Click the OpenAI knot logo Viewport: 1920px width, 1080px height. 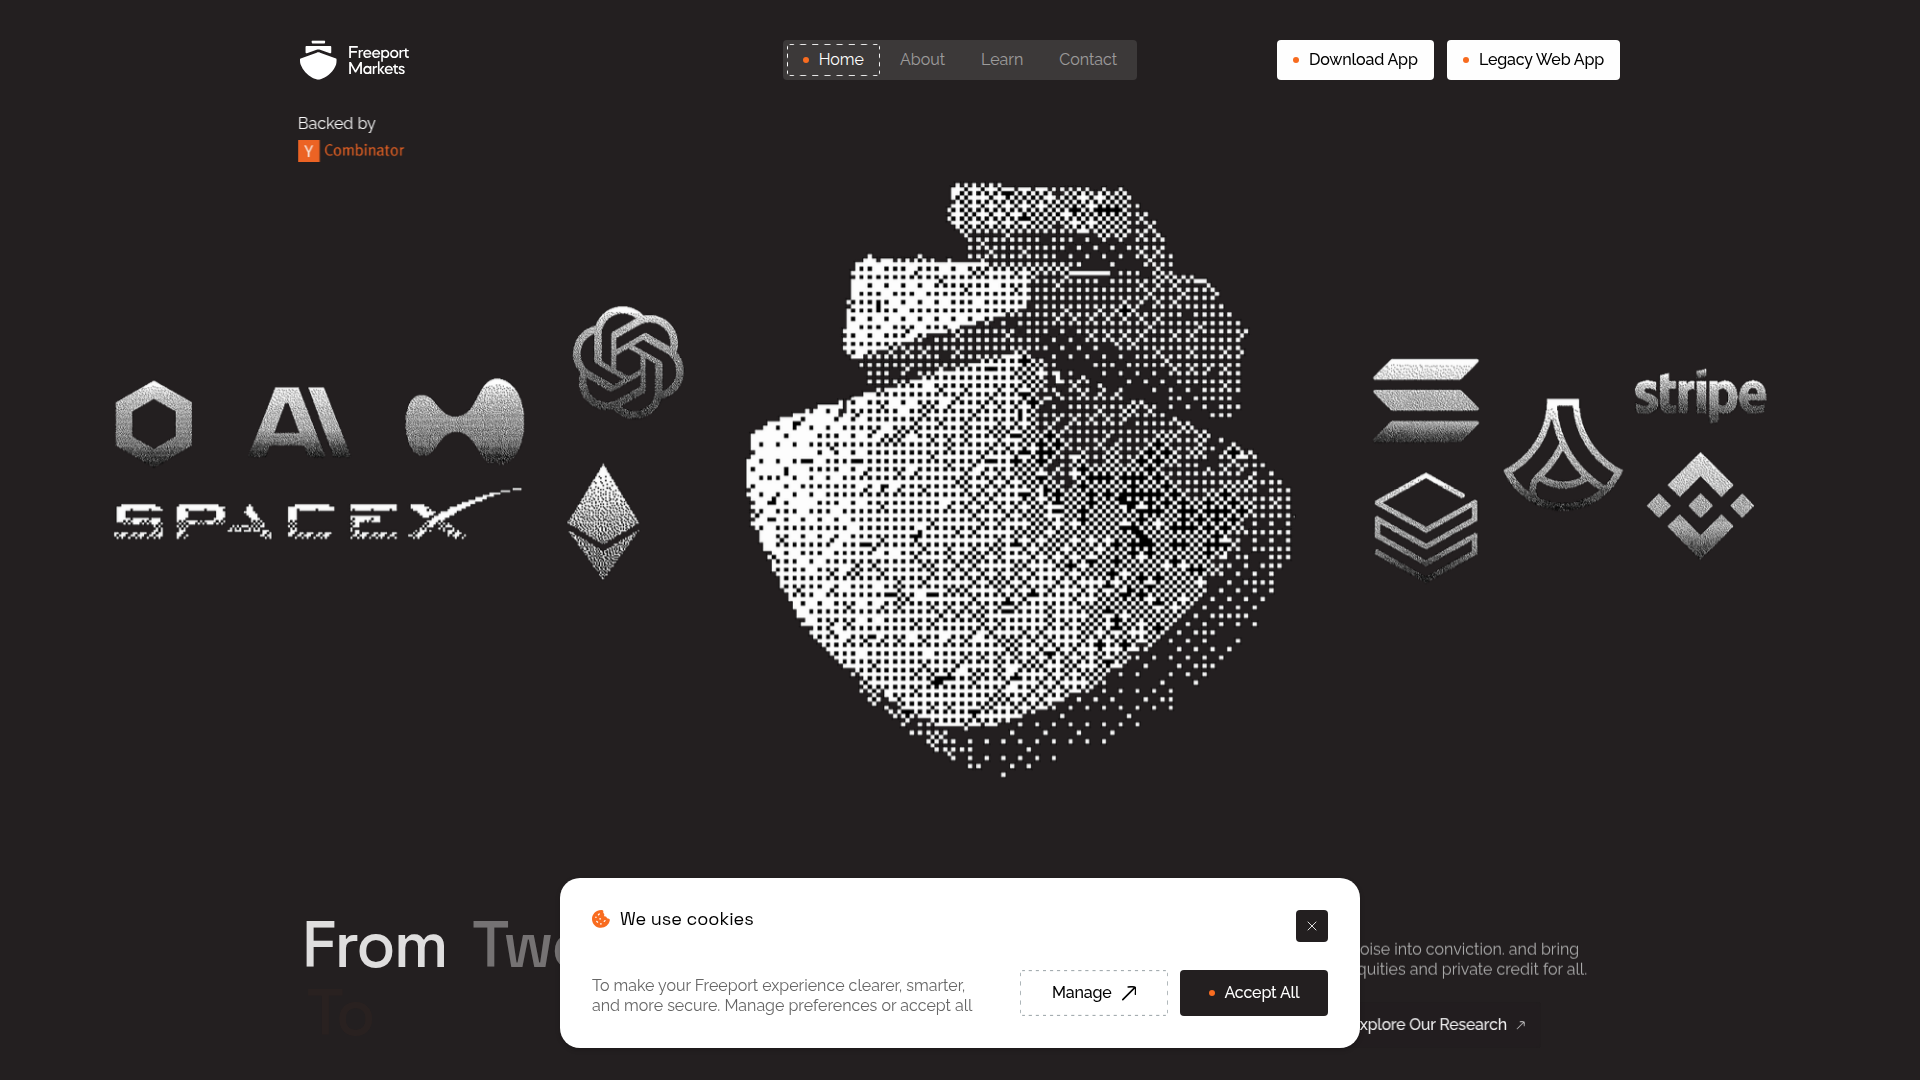point(628,362)
